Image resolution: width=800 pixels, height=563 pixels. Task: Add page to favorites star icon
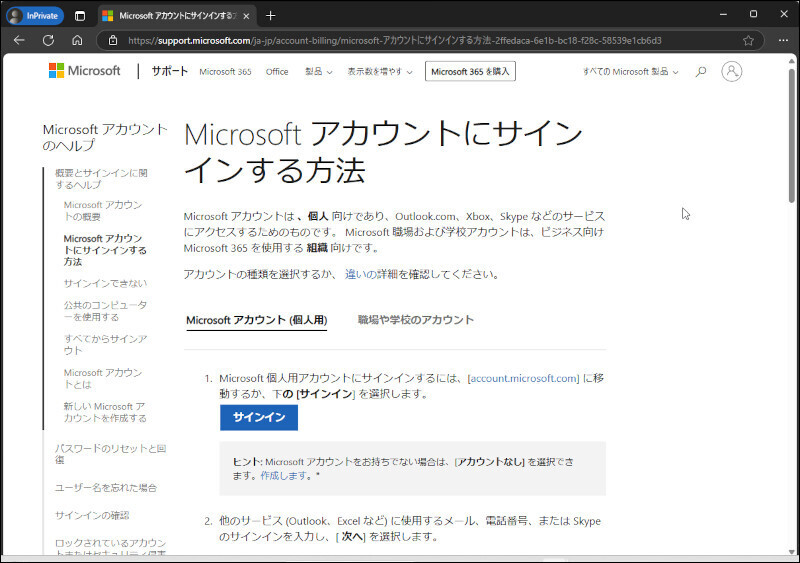[x=748, y=40]
